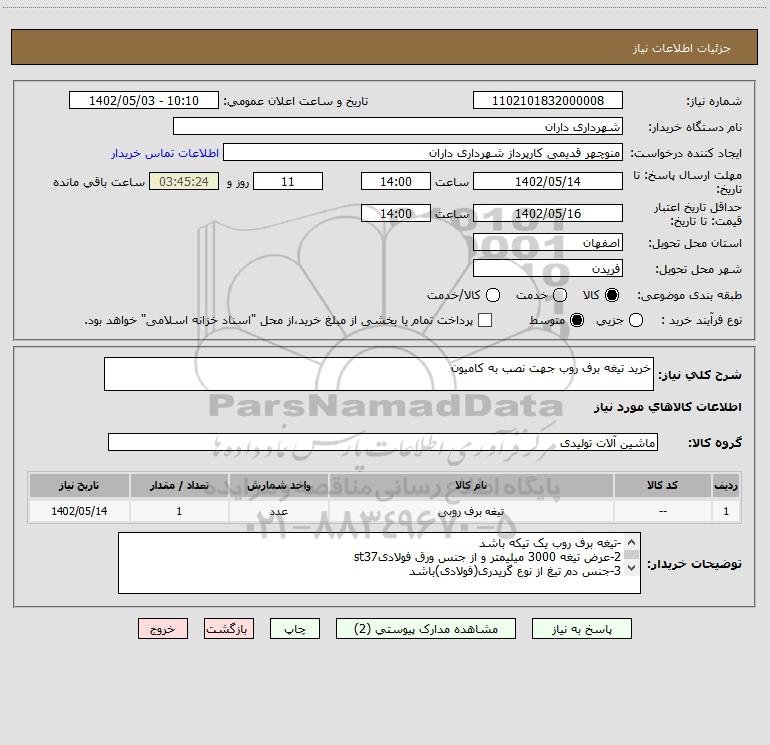Click the تعداد / مقدار column header
Viewport: 770px width, 745px height.
179,486
